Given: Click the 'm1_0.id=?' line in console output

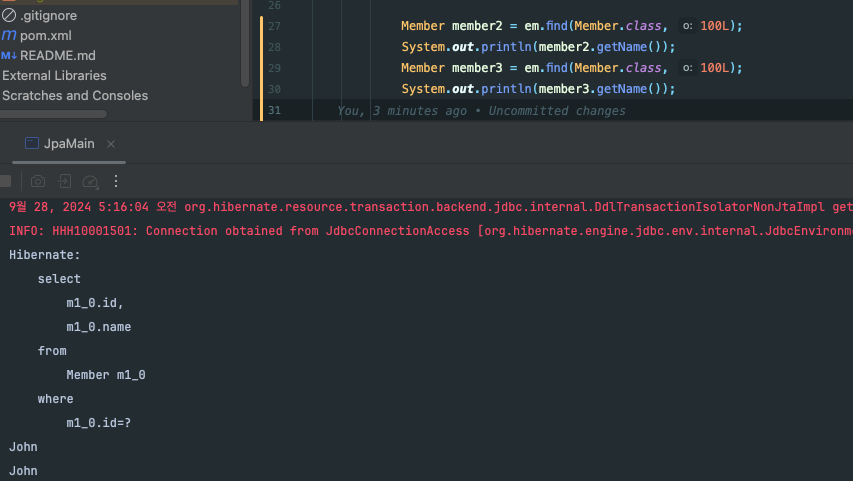Looking at the screenshot, I should tap(98, 423).
